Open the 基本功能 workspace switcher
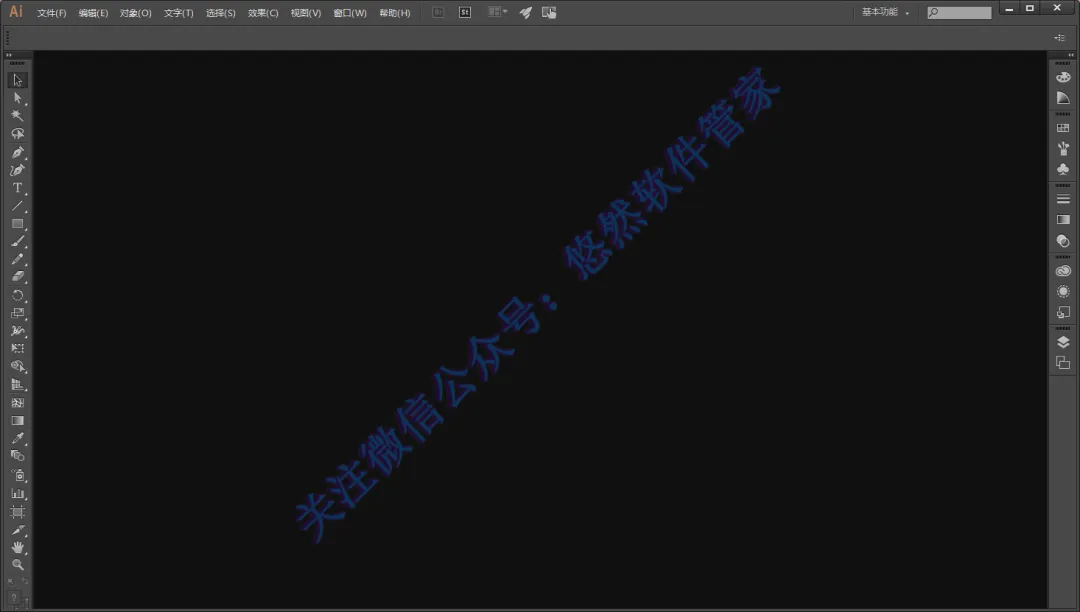The width and height of the screenshot is (1080, 612). [885, 12]
